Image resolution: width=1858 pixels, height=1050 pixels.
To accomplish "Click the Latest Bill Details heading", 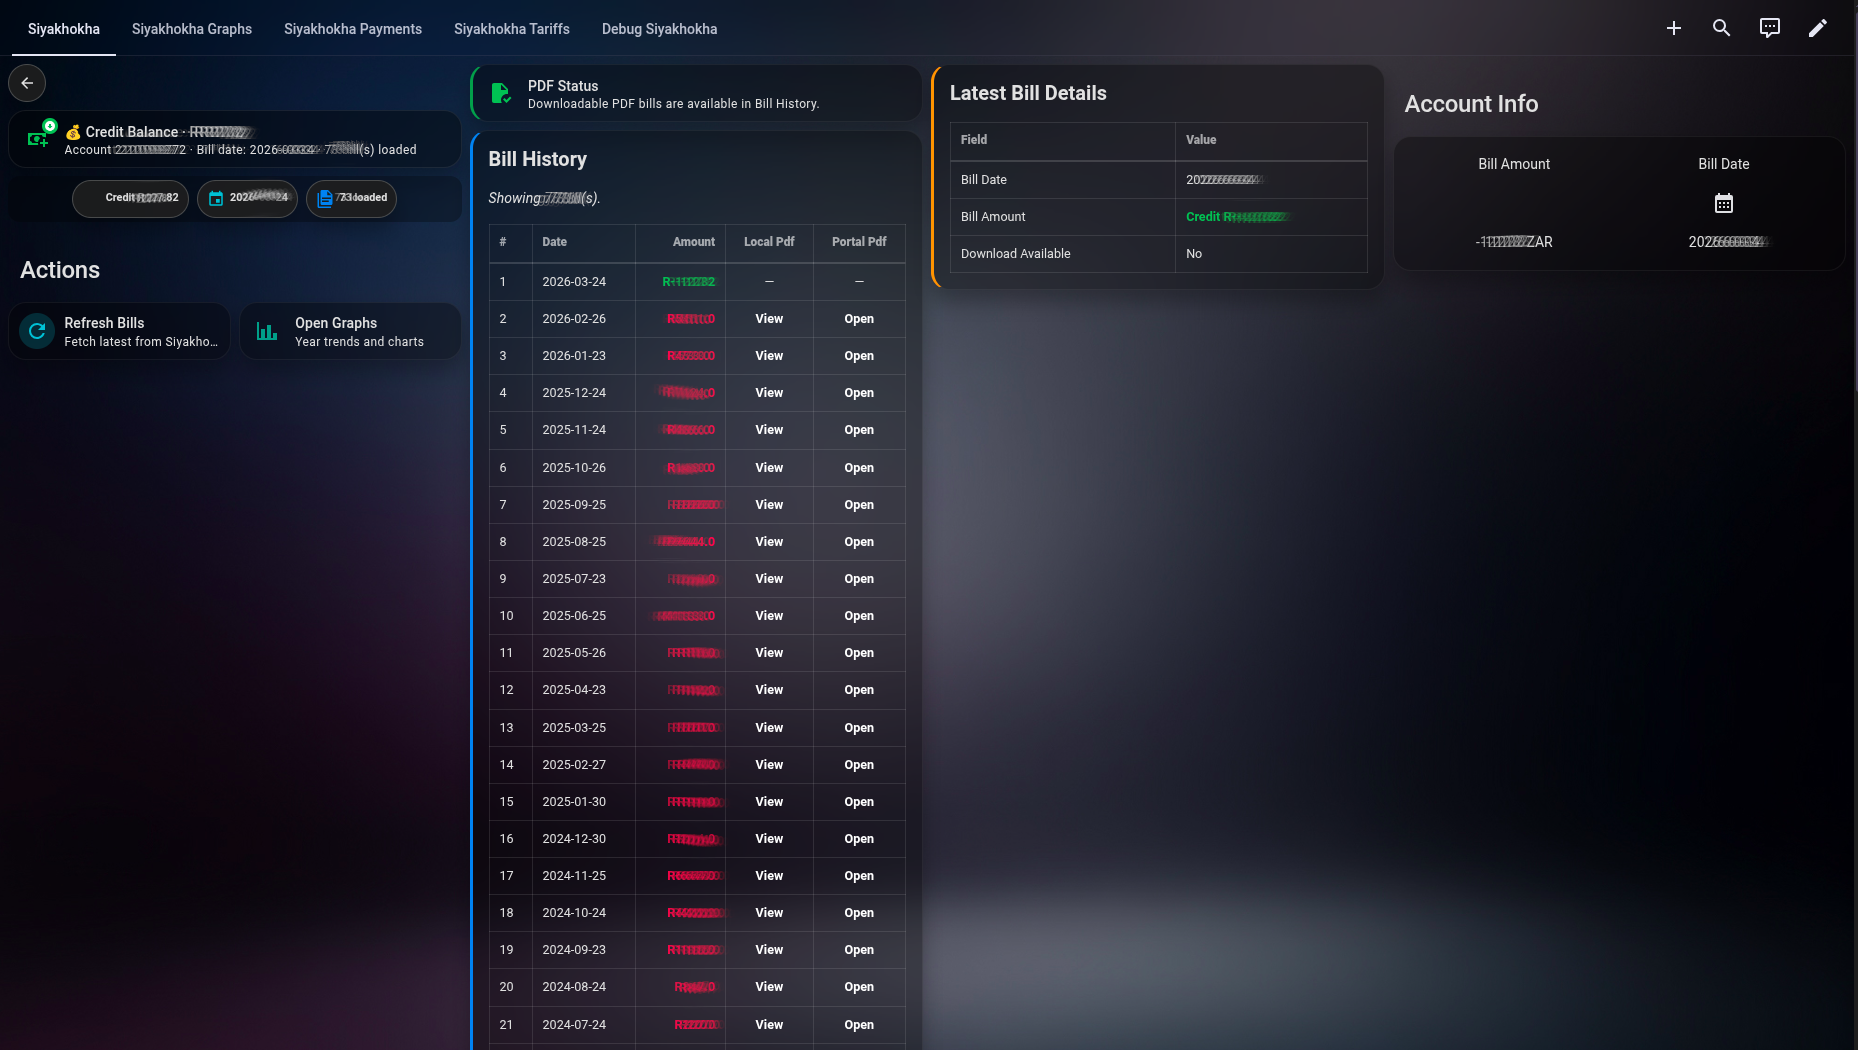I will pos(1028,93).
